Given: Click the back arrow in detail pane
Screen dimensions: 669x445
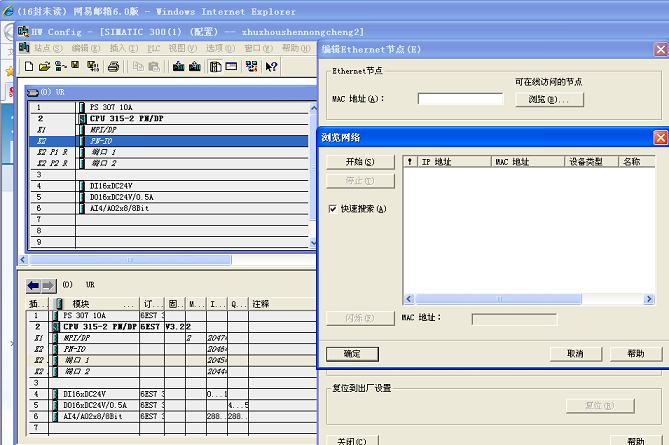Looking at the screenshot, I should click(33, 285).
